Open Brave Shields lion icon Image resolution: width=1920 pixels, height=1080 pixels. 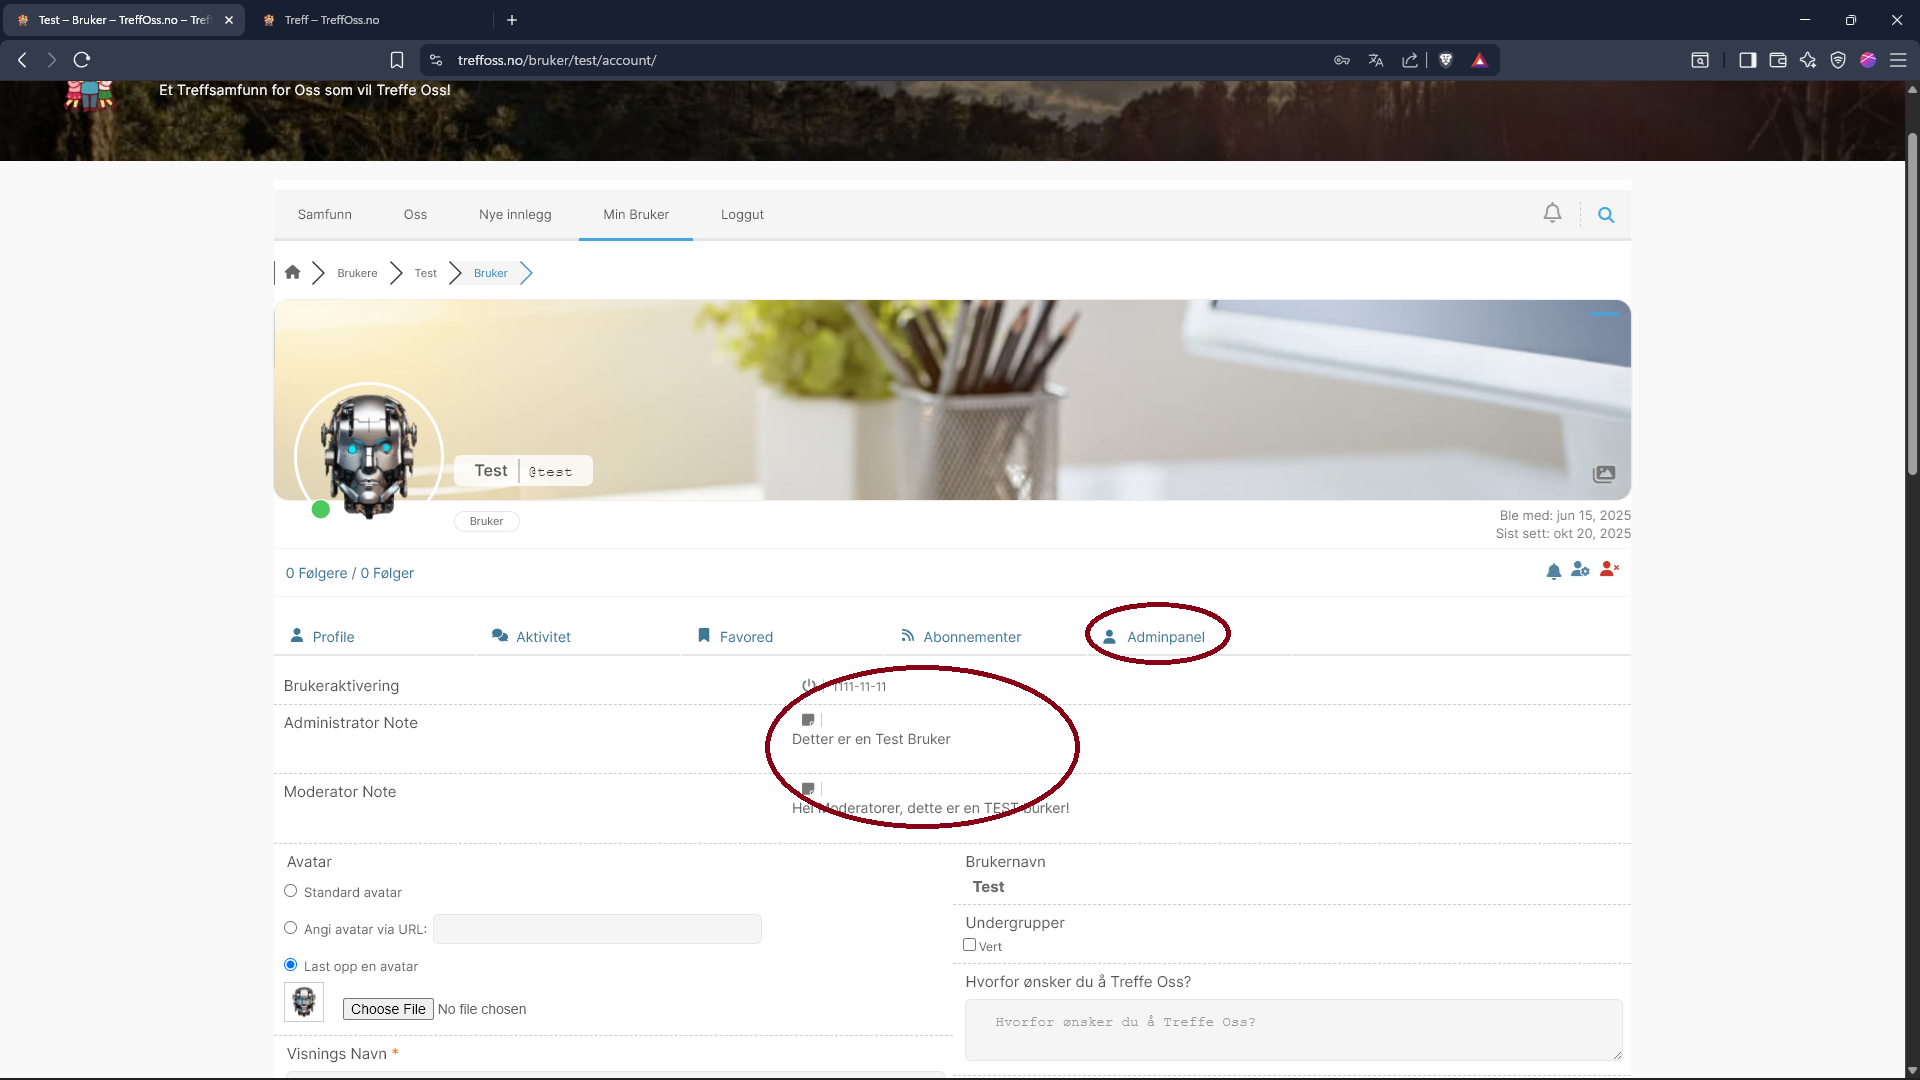(1445, 60)
